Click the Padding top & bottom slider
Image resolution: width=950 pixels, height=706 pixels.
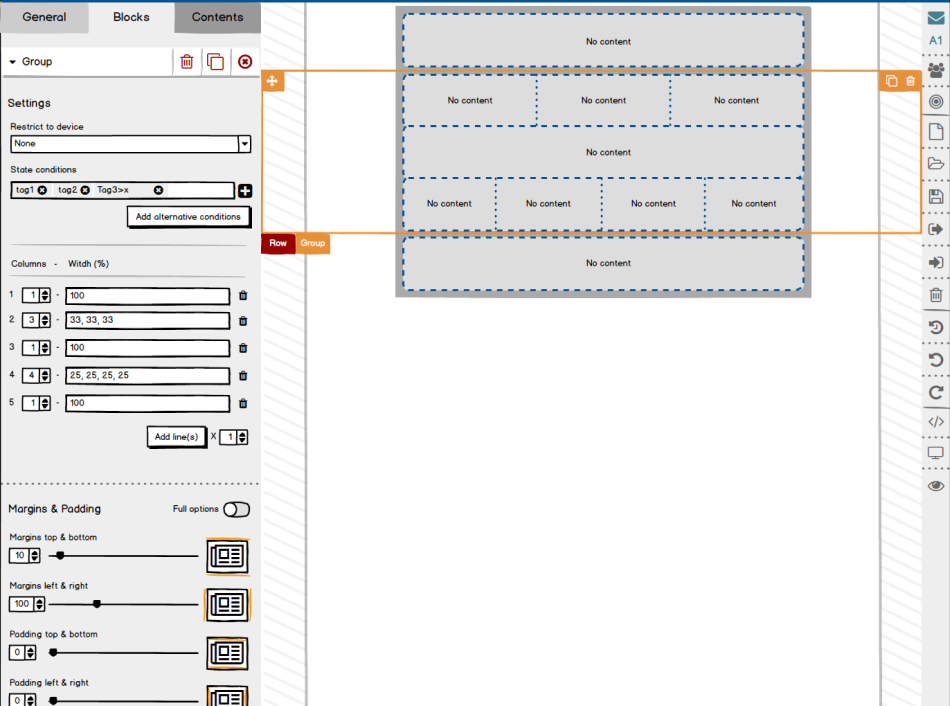point(123,653)
